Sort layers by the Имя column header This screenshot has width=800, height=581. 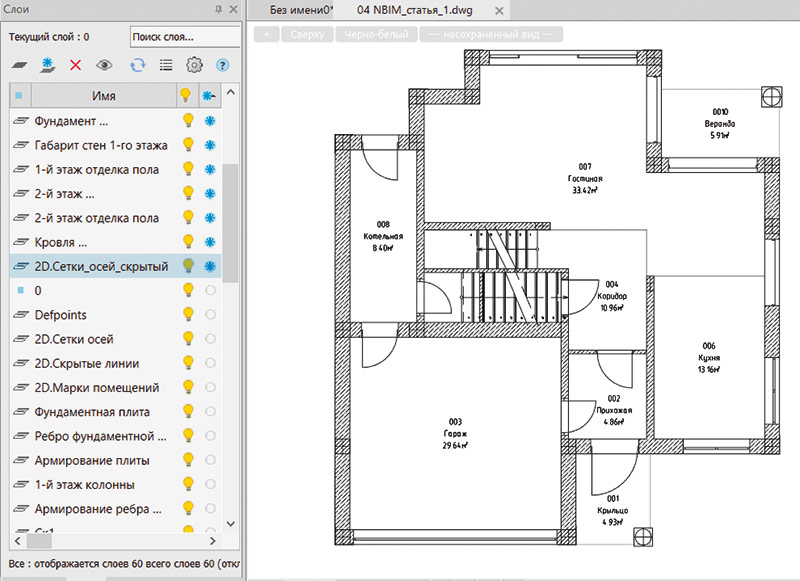tap(103, 96)
